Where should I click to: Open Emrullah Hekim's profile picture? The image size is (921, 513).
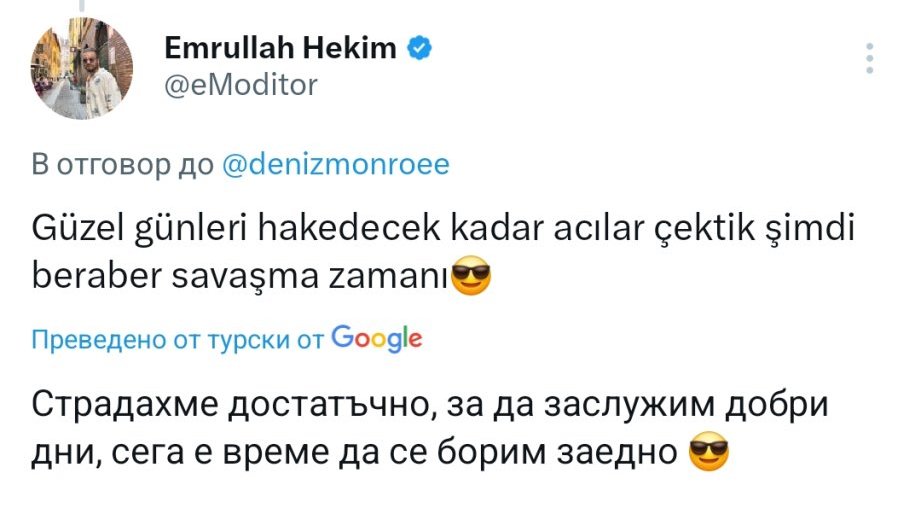(x=83, y=69)
